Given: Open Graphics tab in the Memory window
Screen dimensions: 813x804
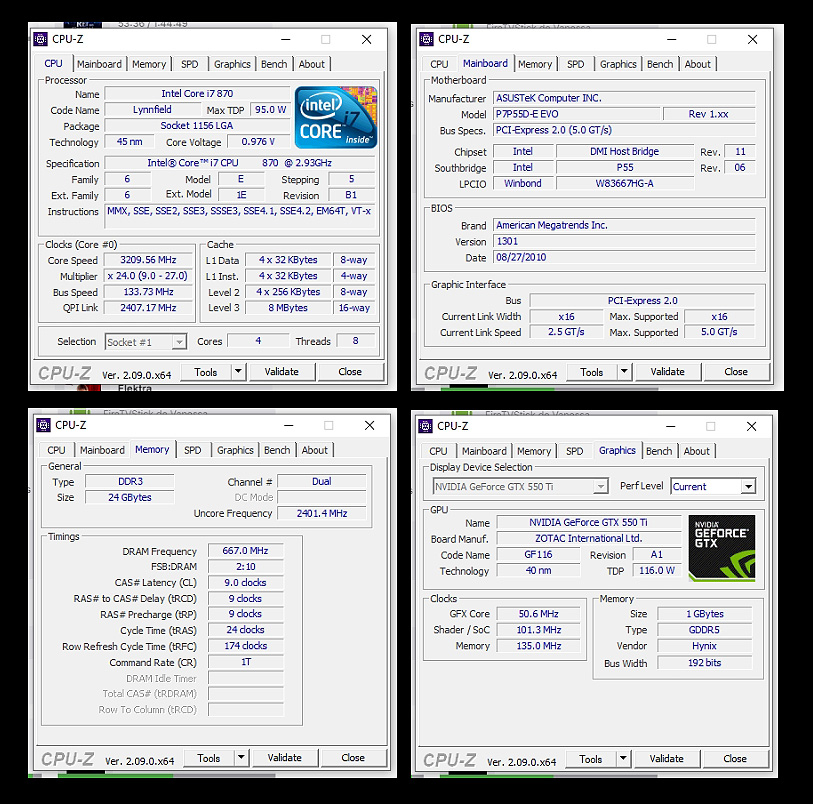Looking at the screenshot, I should (235, 450).
